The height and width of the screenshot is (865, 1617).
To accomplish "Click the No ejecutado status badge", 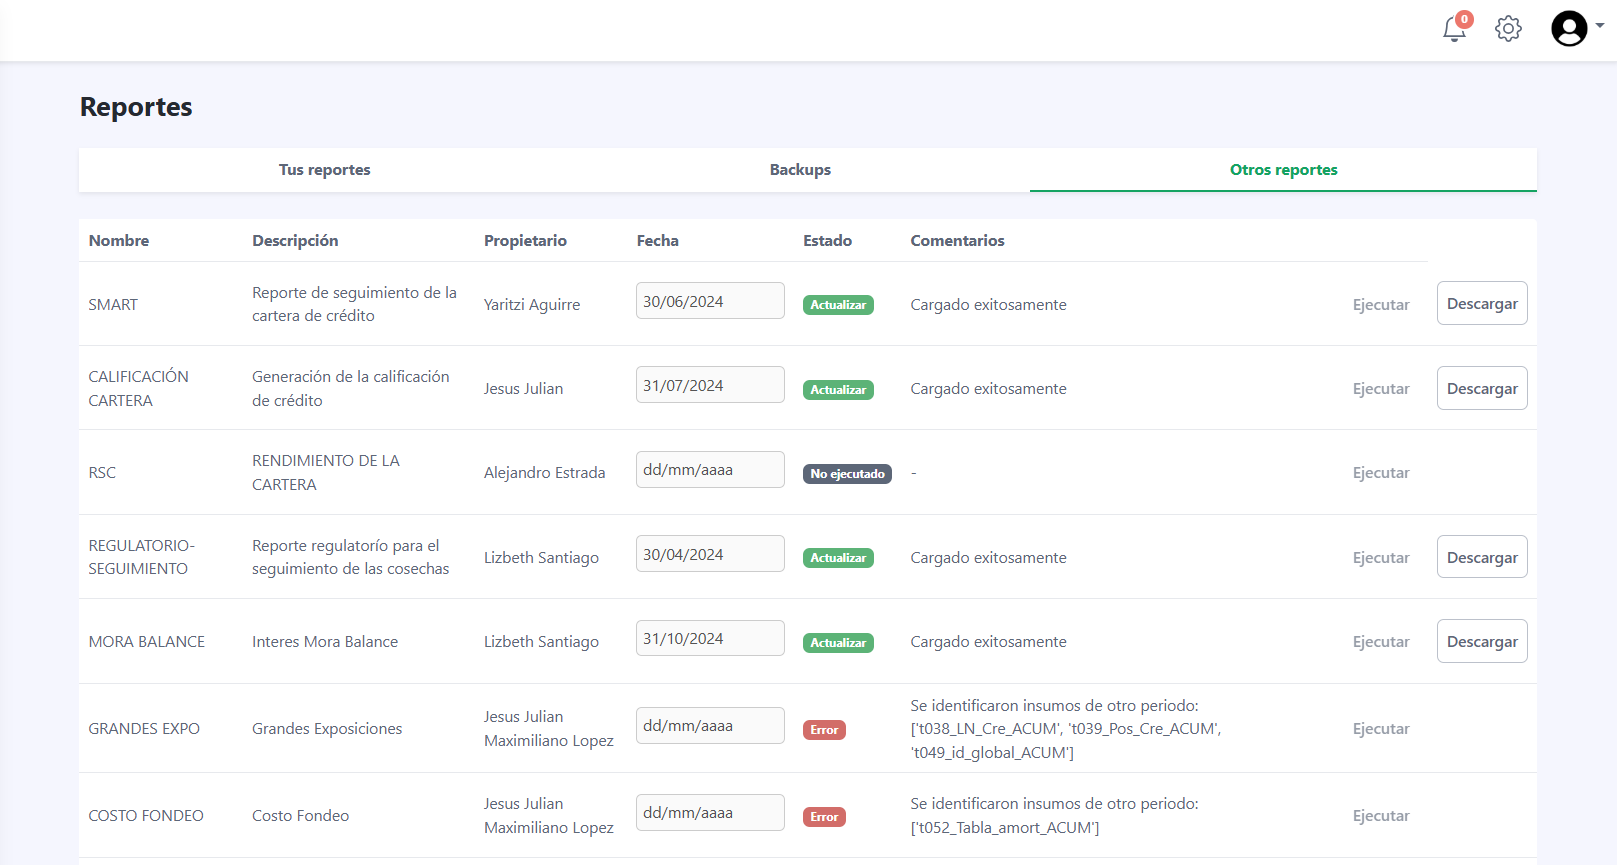I will click(x=847, y=474).
